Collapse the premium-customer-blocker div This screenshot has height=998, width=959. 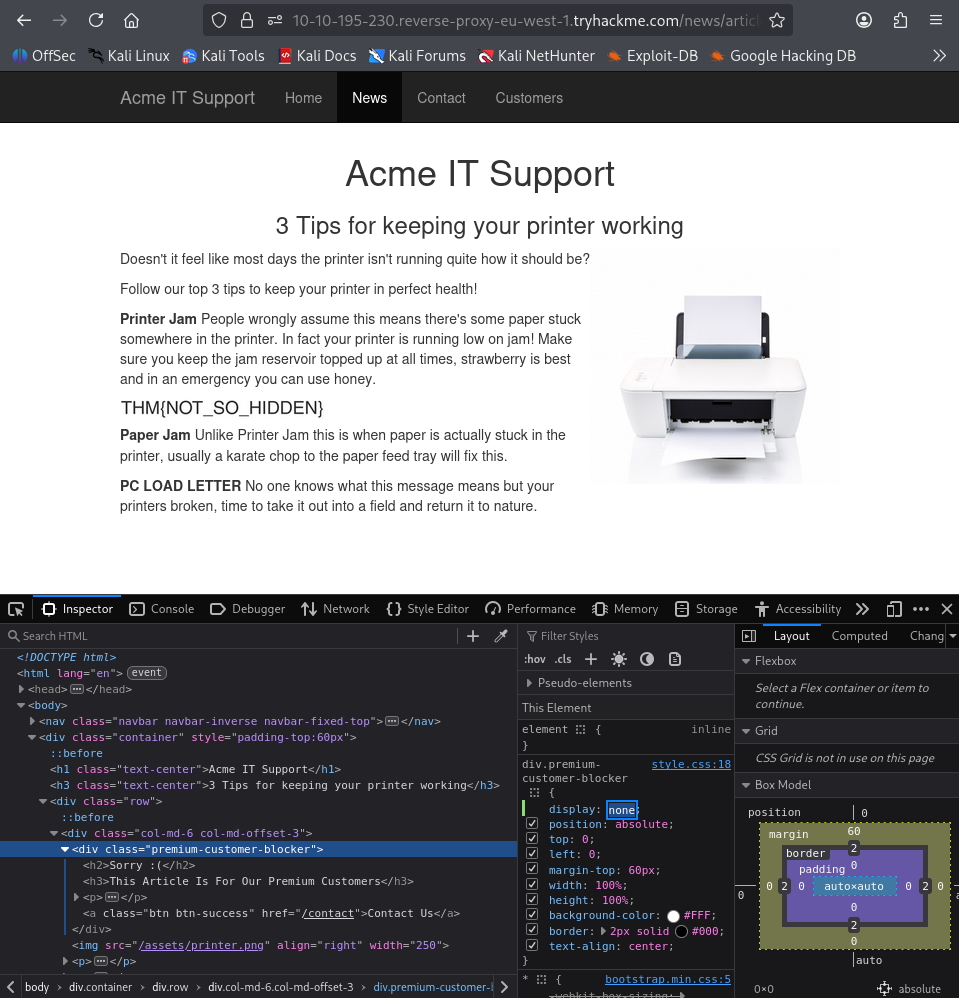coord(65,849)
